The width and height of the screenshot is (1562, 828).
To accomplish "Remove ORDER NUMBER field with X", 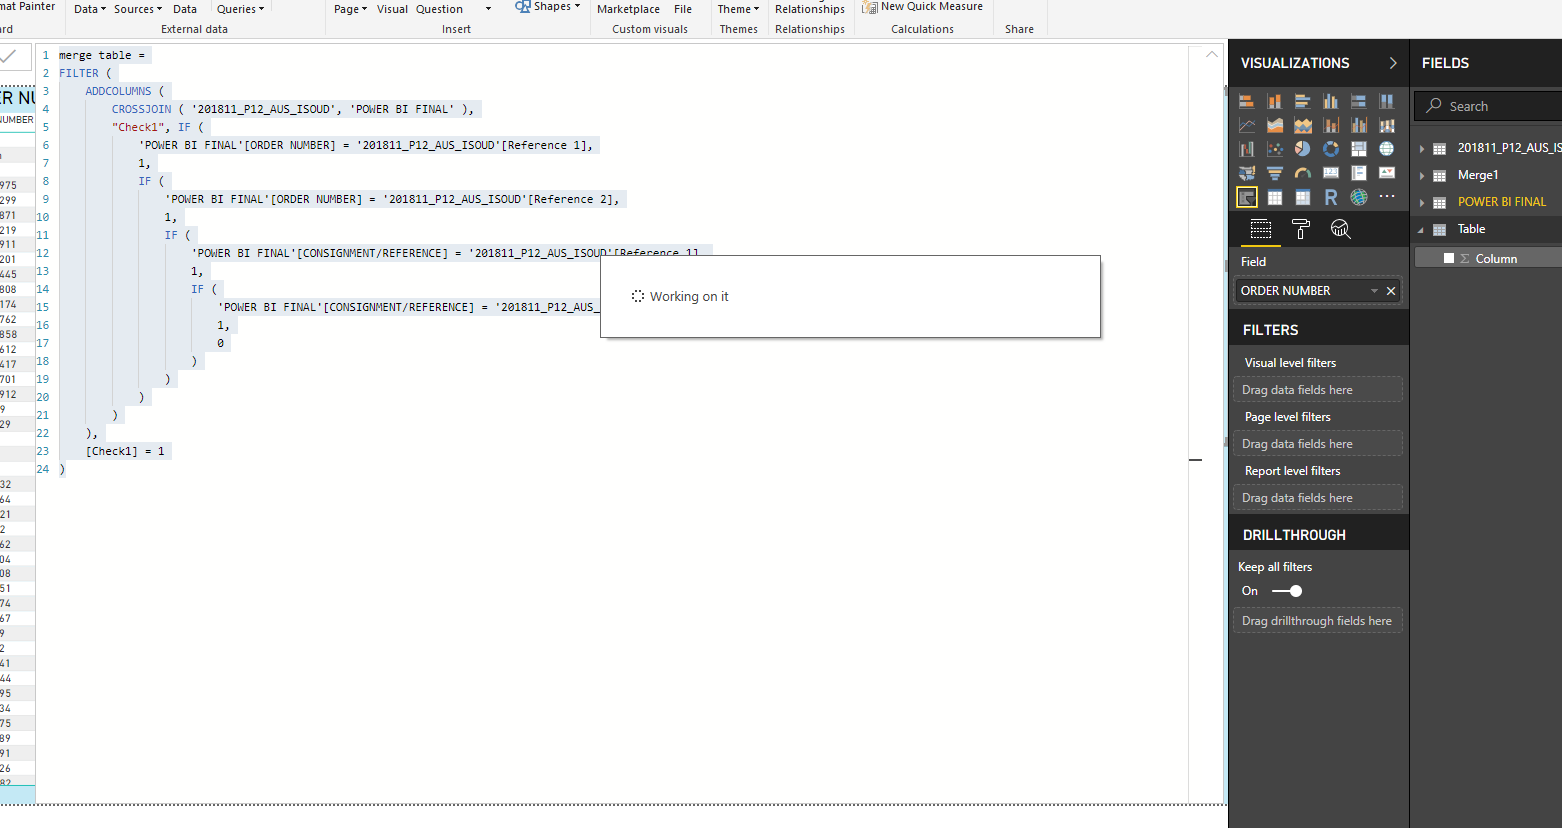I will pyautogui.click(x=1391, y=291).
